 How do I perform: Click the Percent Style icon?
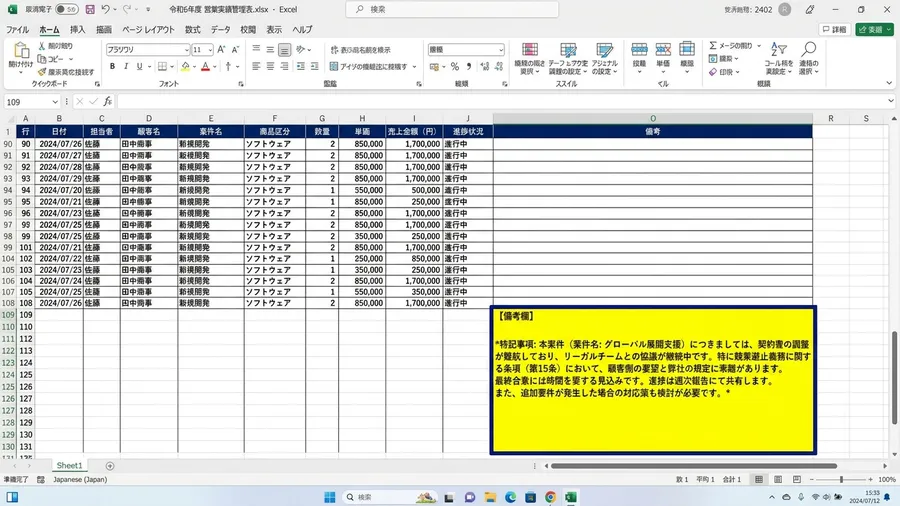[x=455, y=67]
